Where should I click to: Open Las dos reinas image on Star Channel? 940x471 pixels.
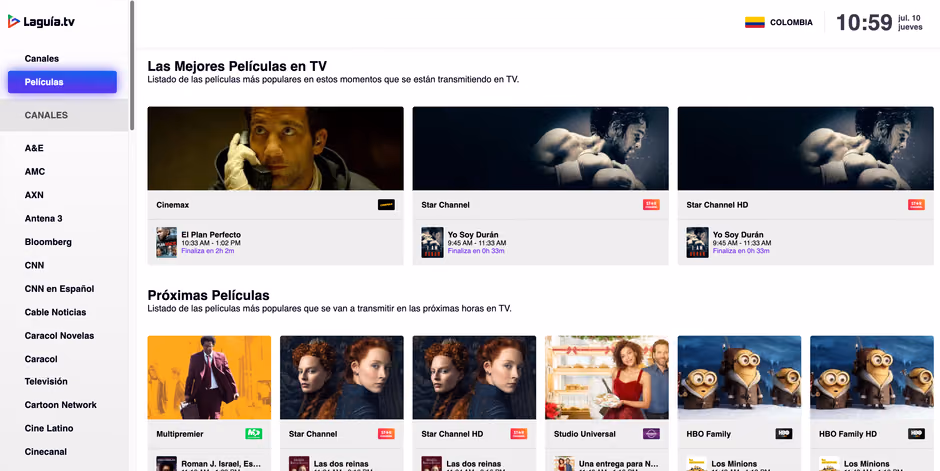tap(342, 378)
